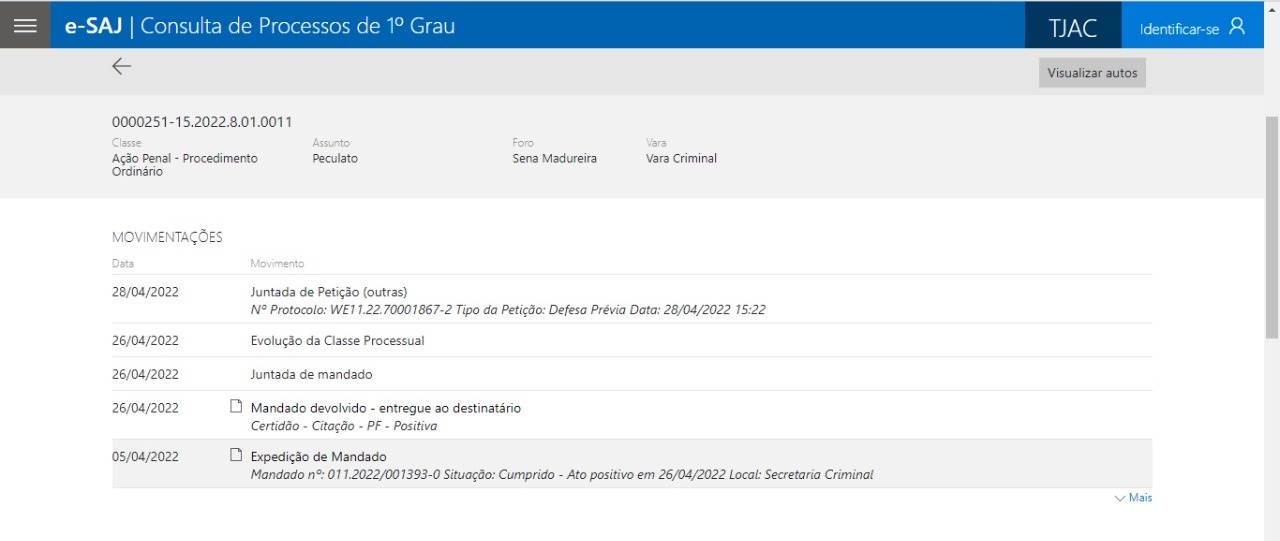Click Consulta de Processos de 1º Grau title

click(297, 26)
